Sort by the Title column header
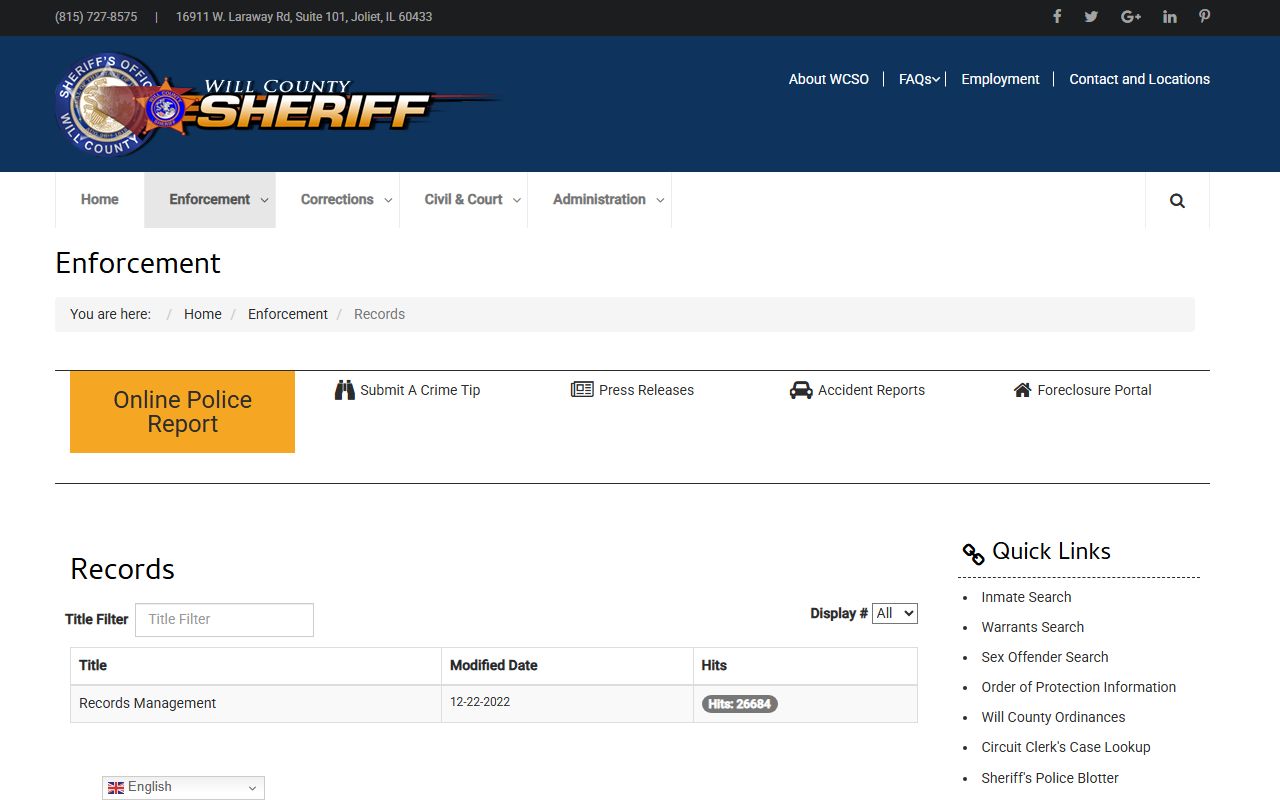Viewport: 1280px width, 800px height. [x=93, y=665]
